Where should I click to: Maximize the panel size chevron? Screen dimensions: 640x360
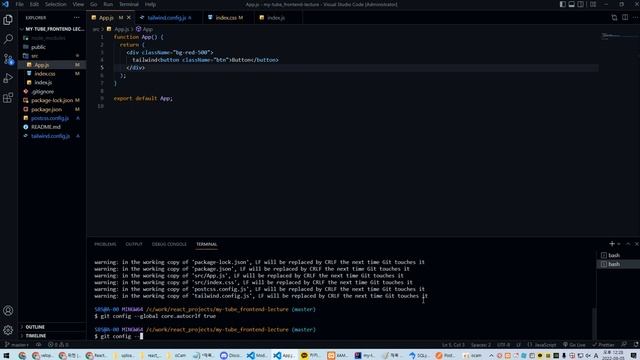(x=628, y=244)
